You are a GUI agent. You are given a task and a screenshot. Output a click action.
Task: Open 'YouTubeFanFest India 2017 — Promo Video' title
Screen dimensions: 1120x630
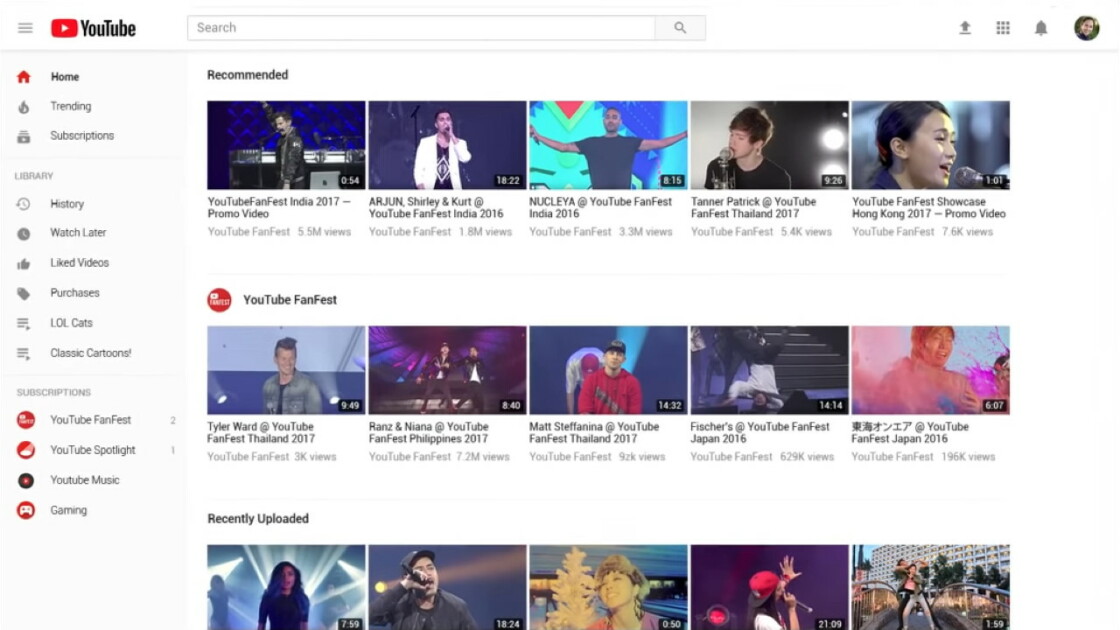pos(279,208)
